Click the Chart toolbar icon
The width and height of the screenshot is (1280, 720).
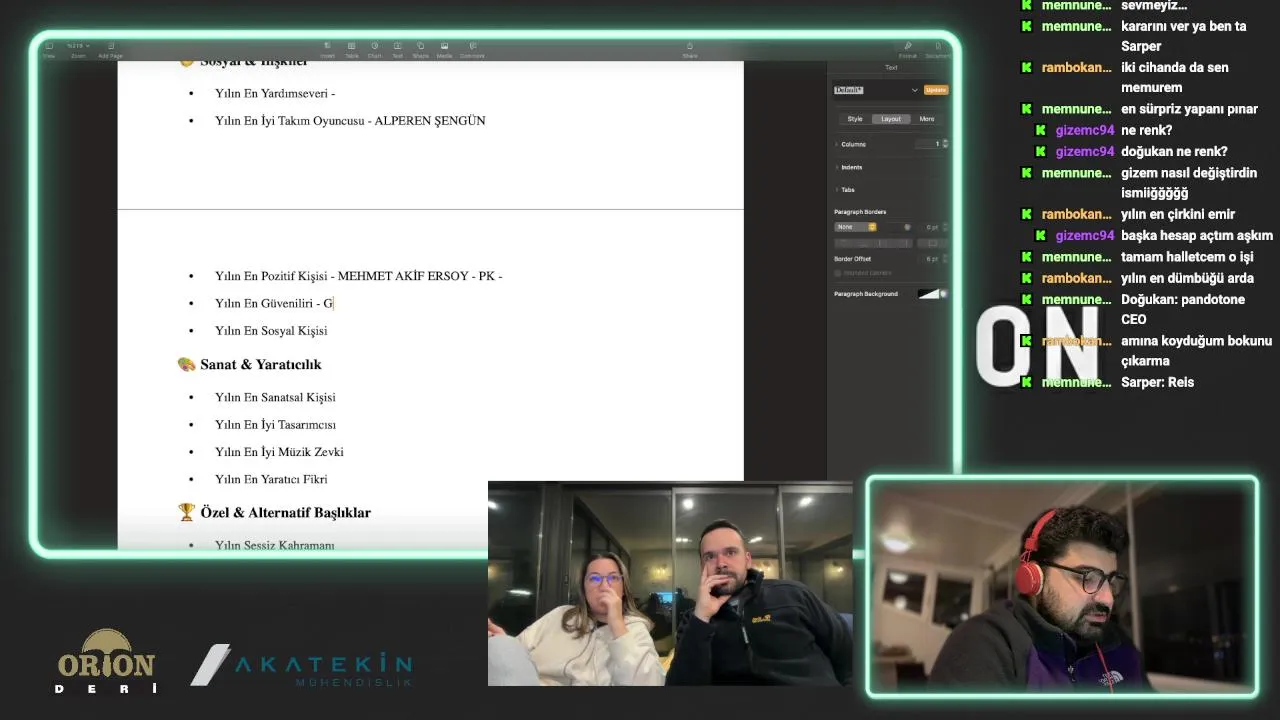click(x=374, y=50)
